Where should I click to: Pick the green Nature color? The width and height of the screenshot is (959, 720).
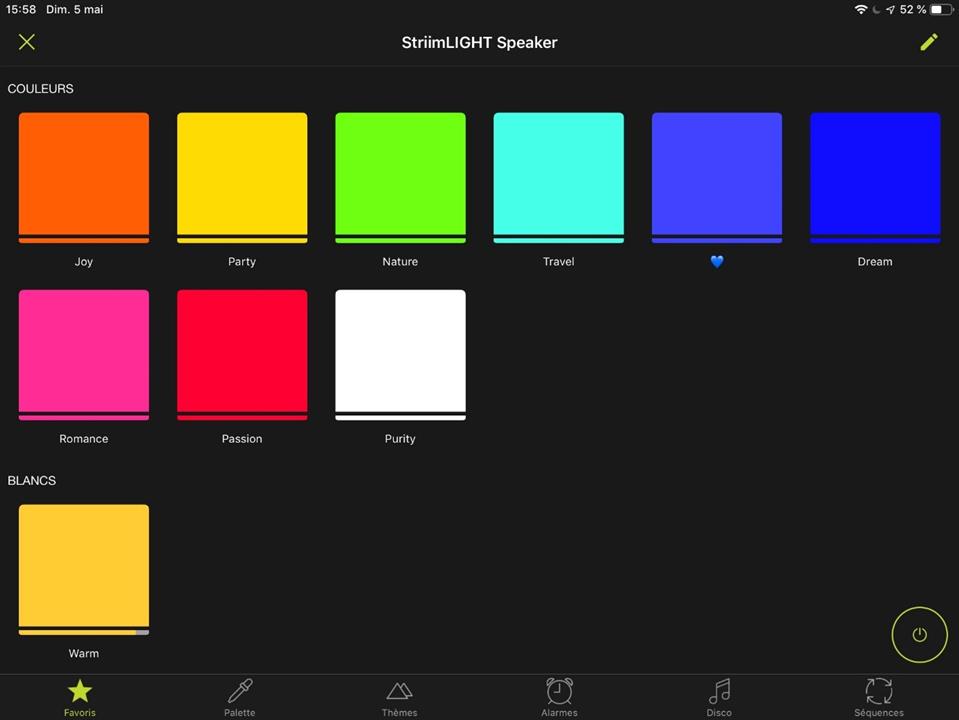(400, 177)
